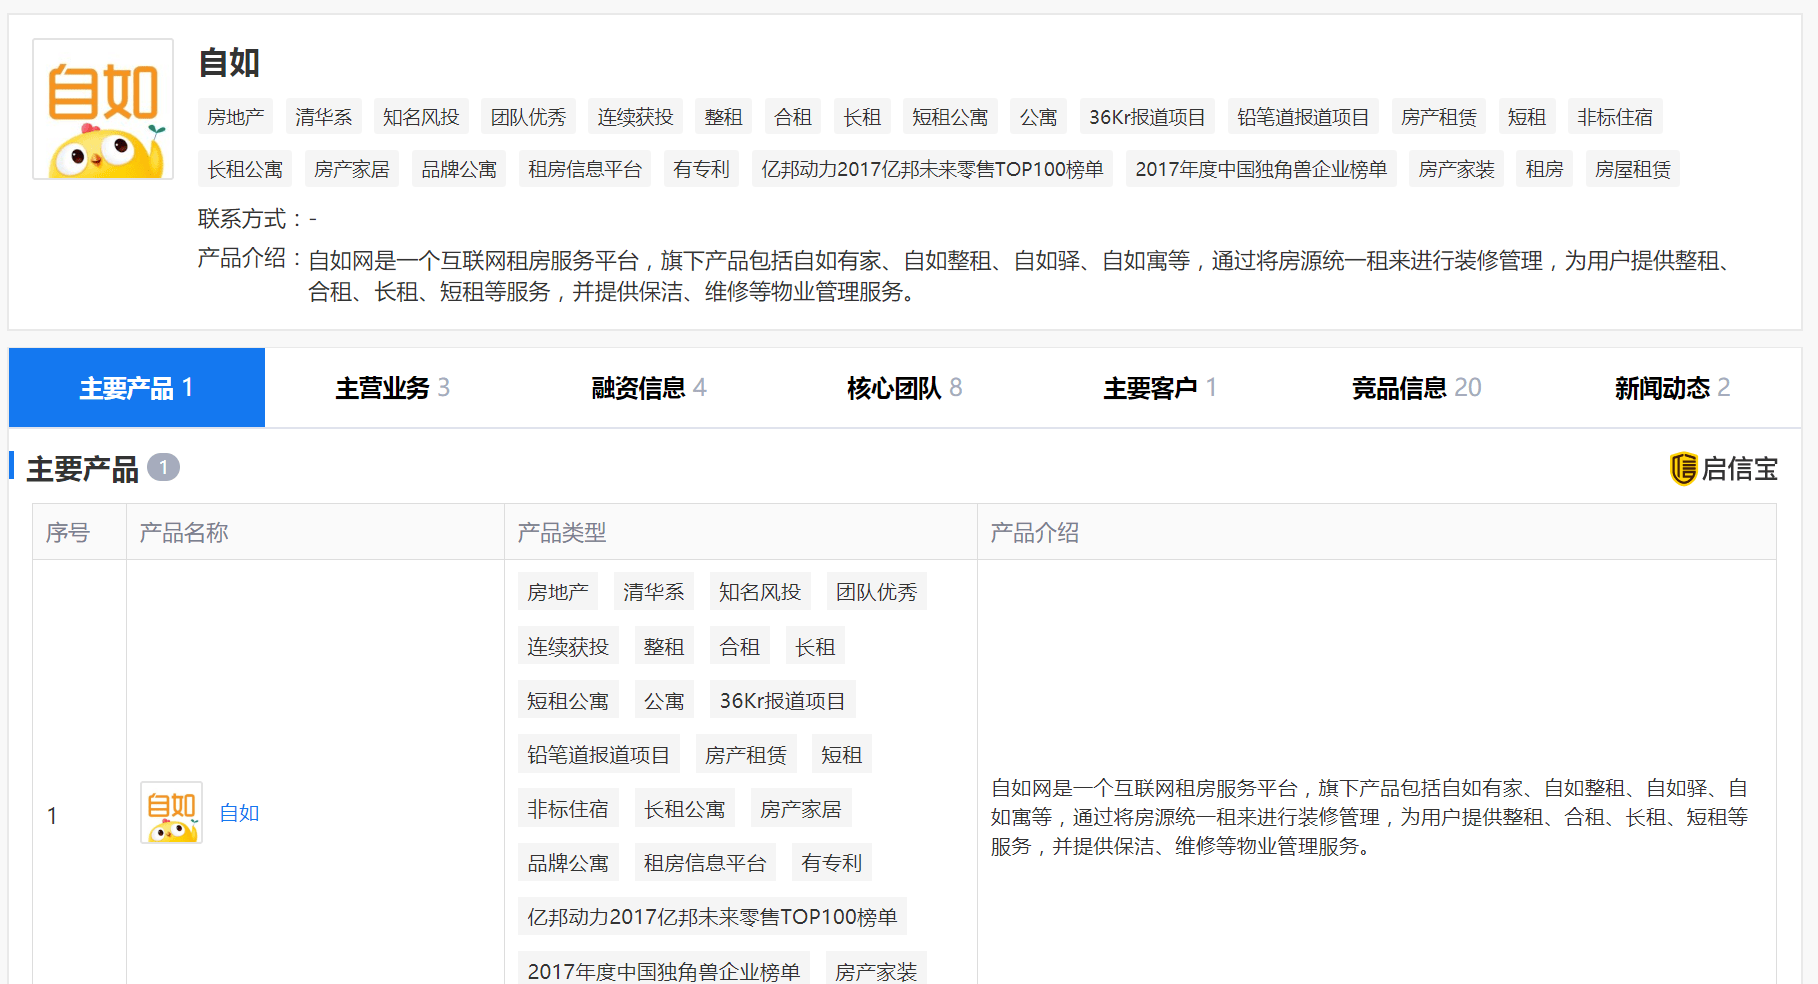Image resolution: width=1818 pixels, height=984 pixels.
Task: Click the 铅笔道报道项目 tag in the product table
Action: (x=599, y=754)
